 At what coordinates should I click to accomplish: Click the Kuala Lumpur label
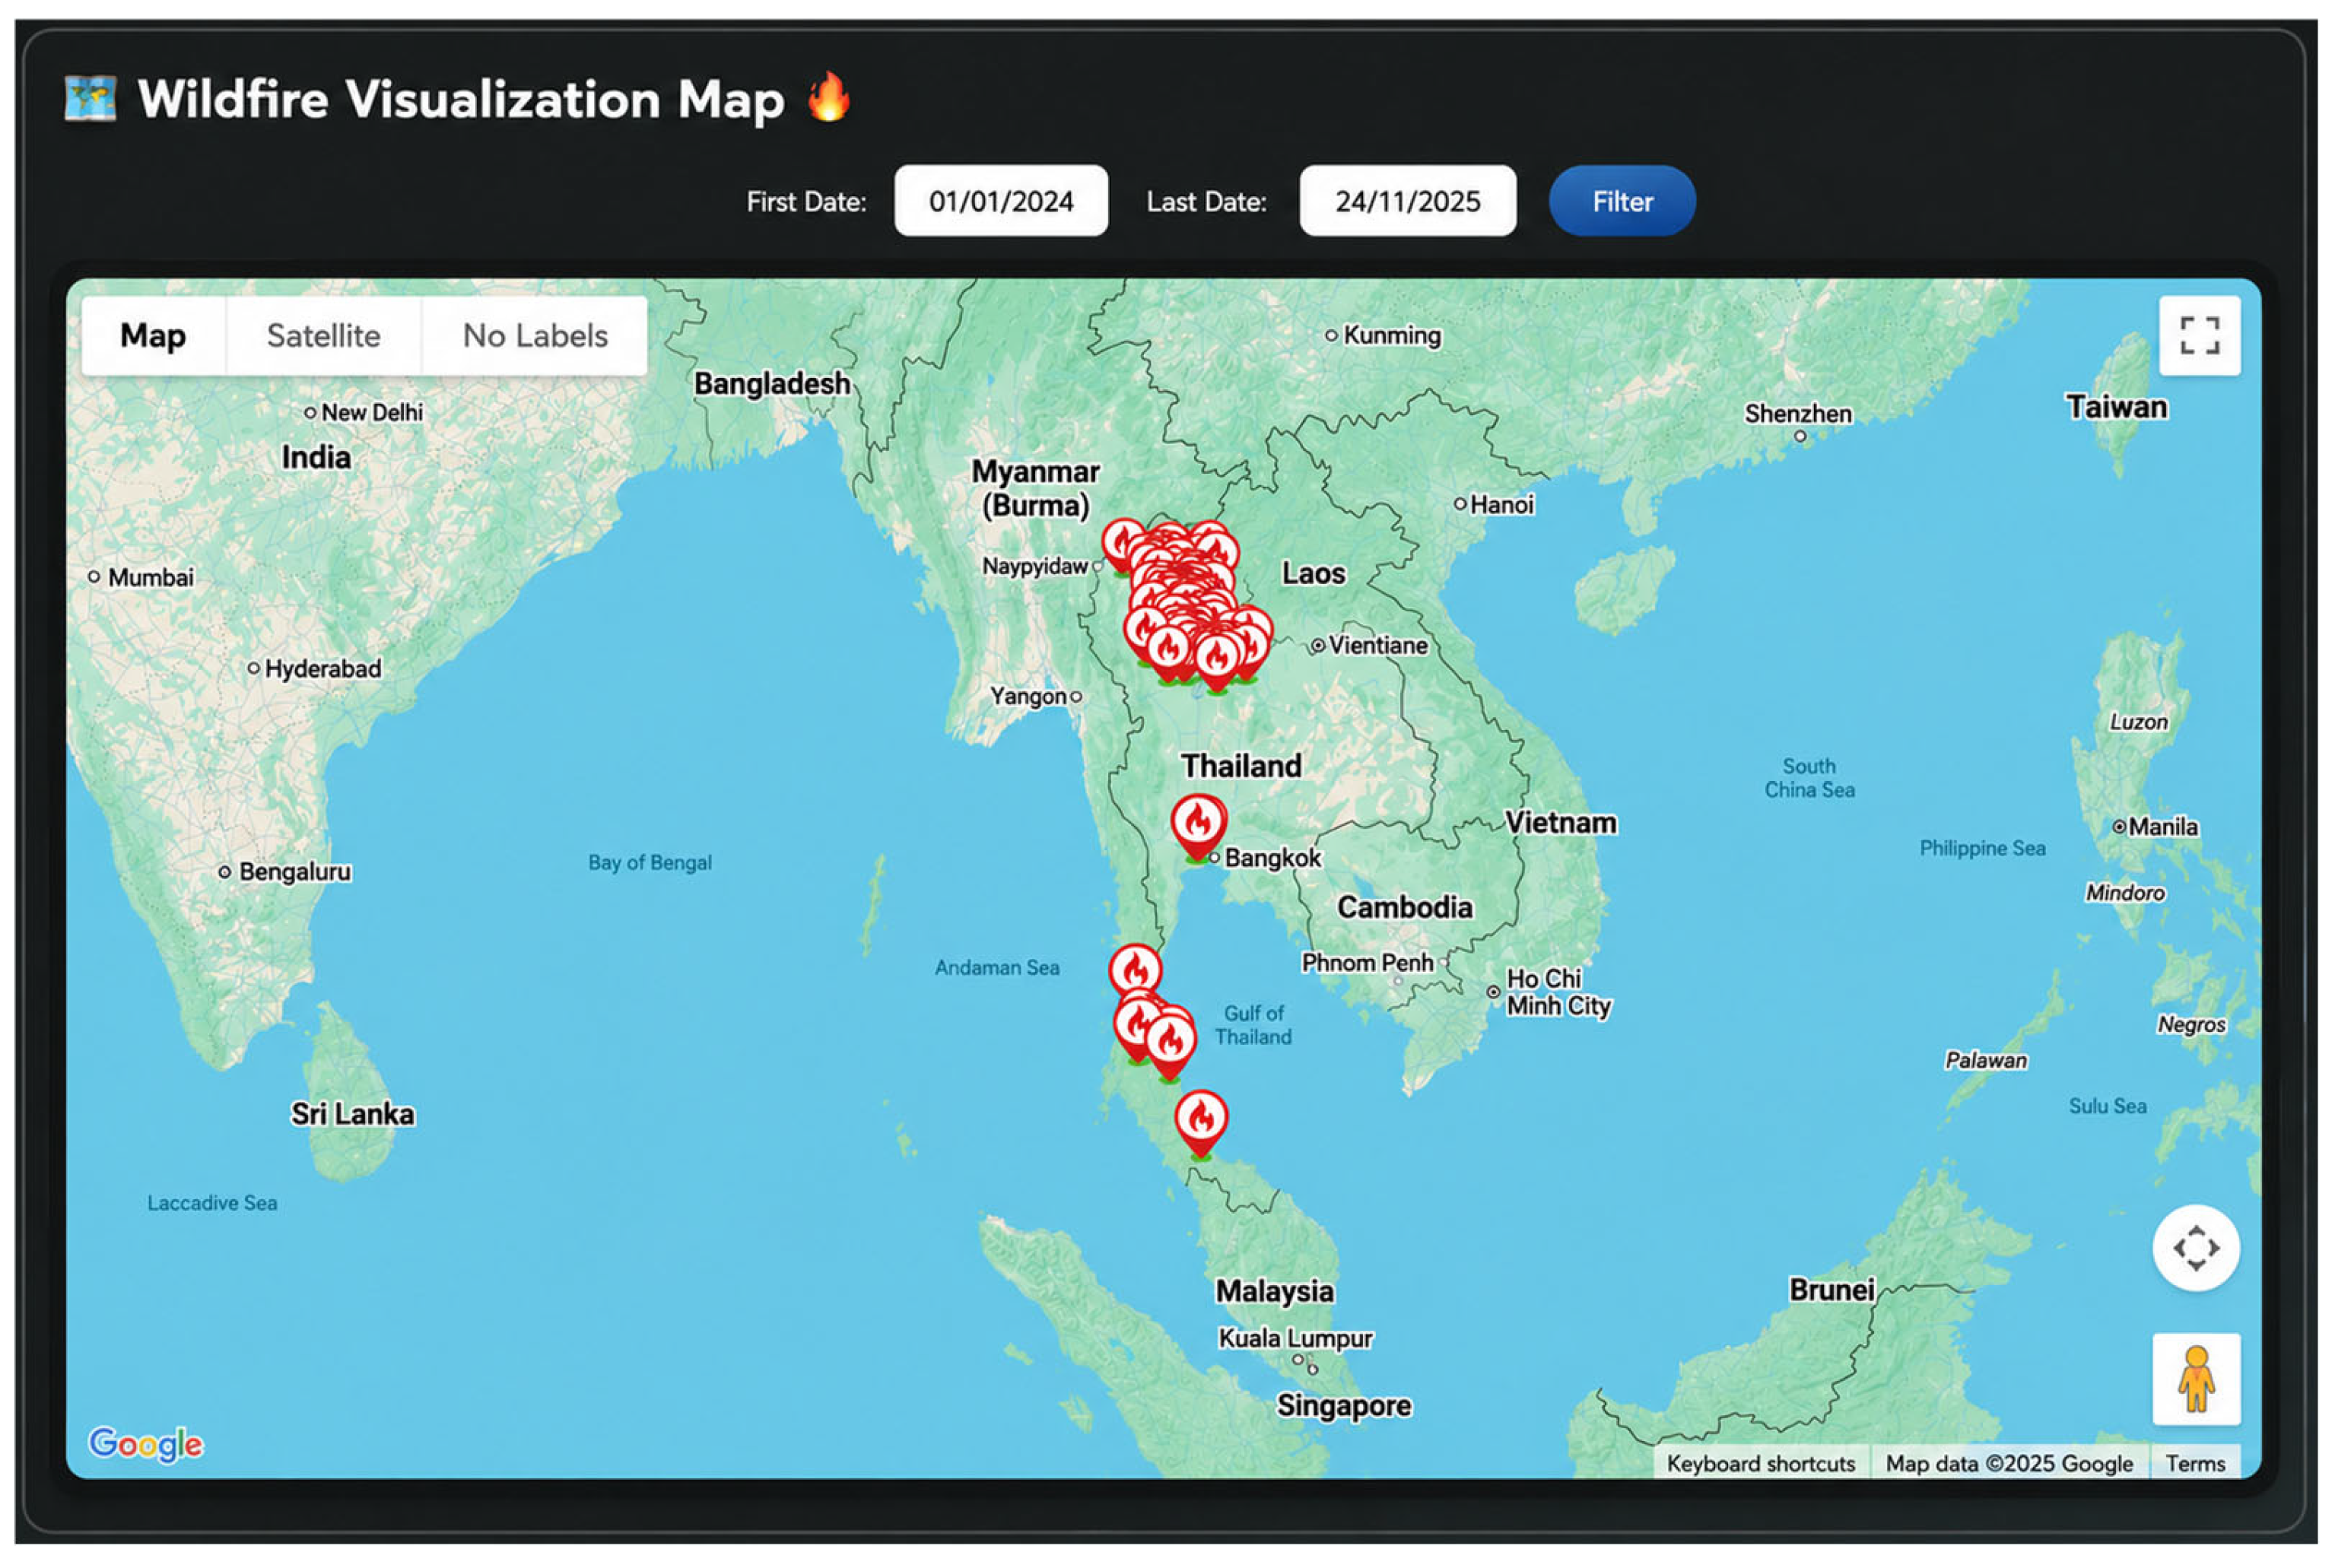coord(1295,1338)
